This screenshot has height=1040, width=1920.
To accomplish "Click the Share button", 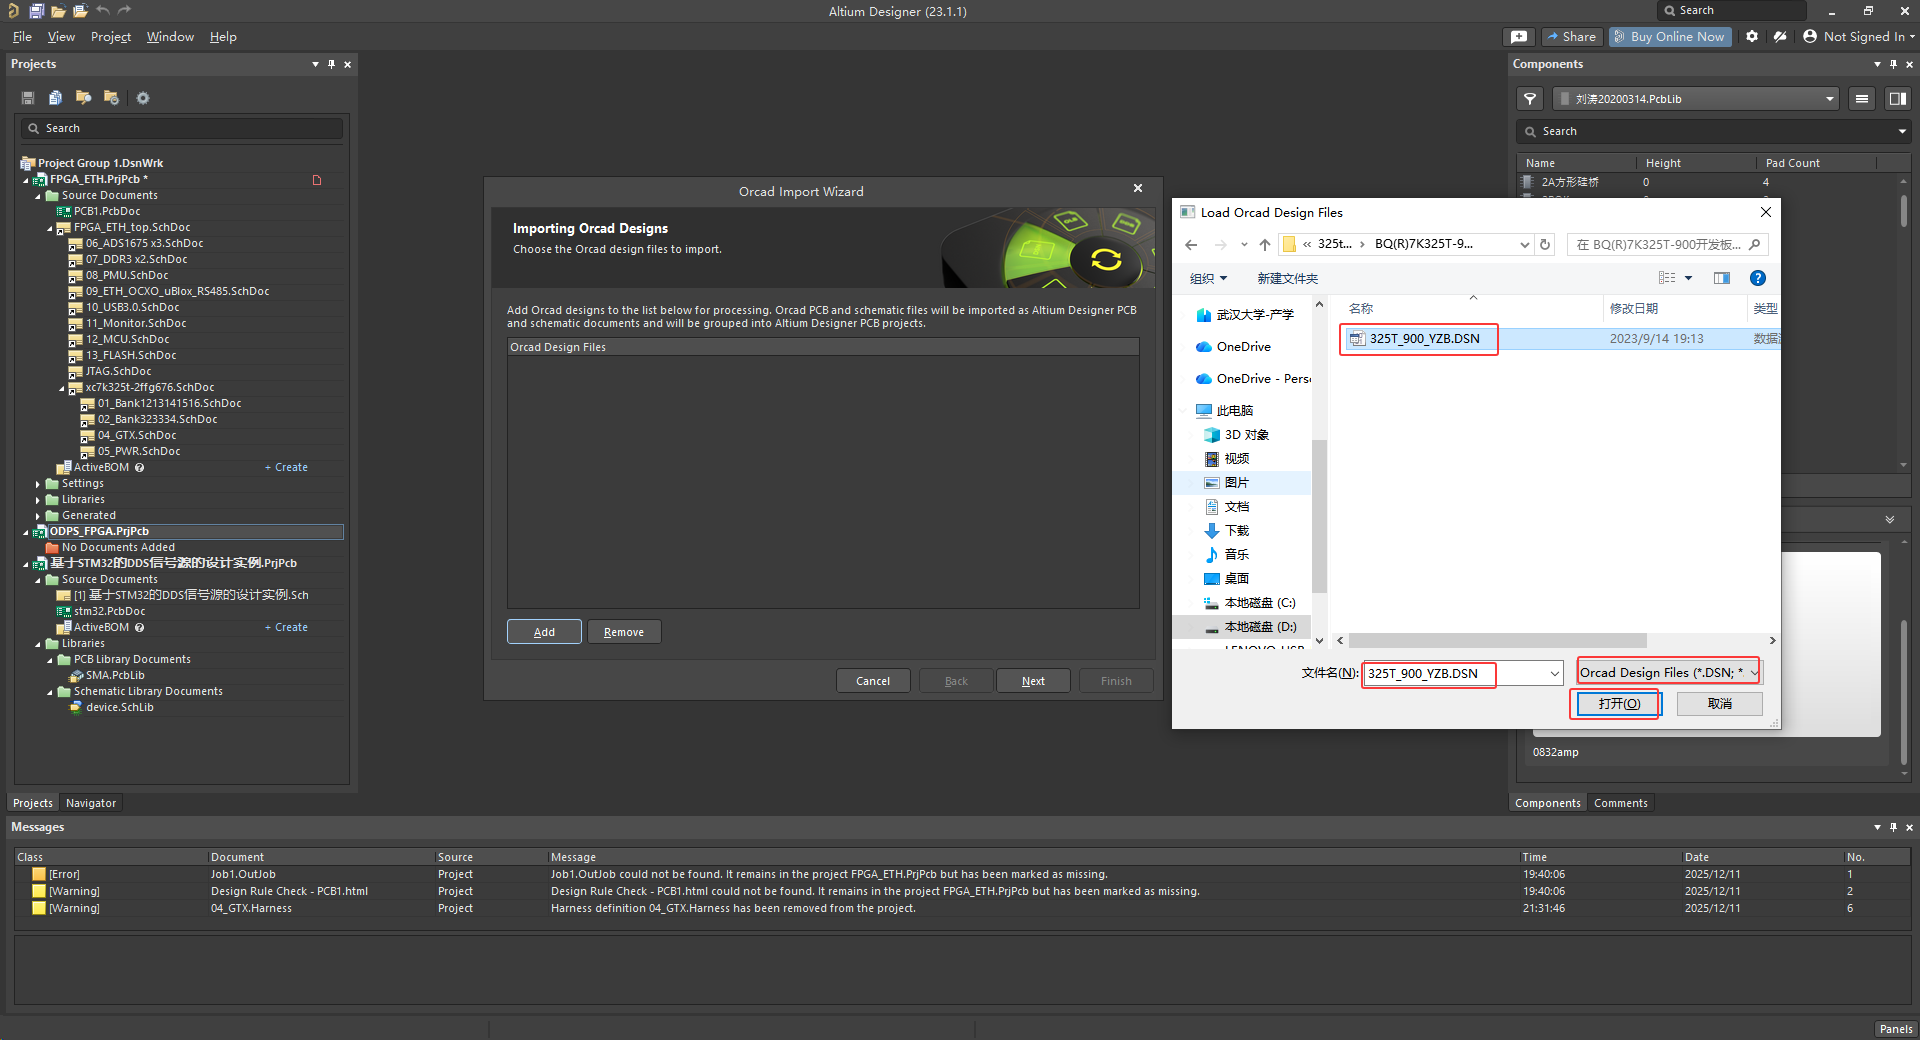I will tap(1571, 37).
